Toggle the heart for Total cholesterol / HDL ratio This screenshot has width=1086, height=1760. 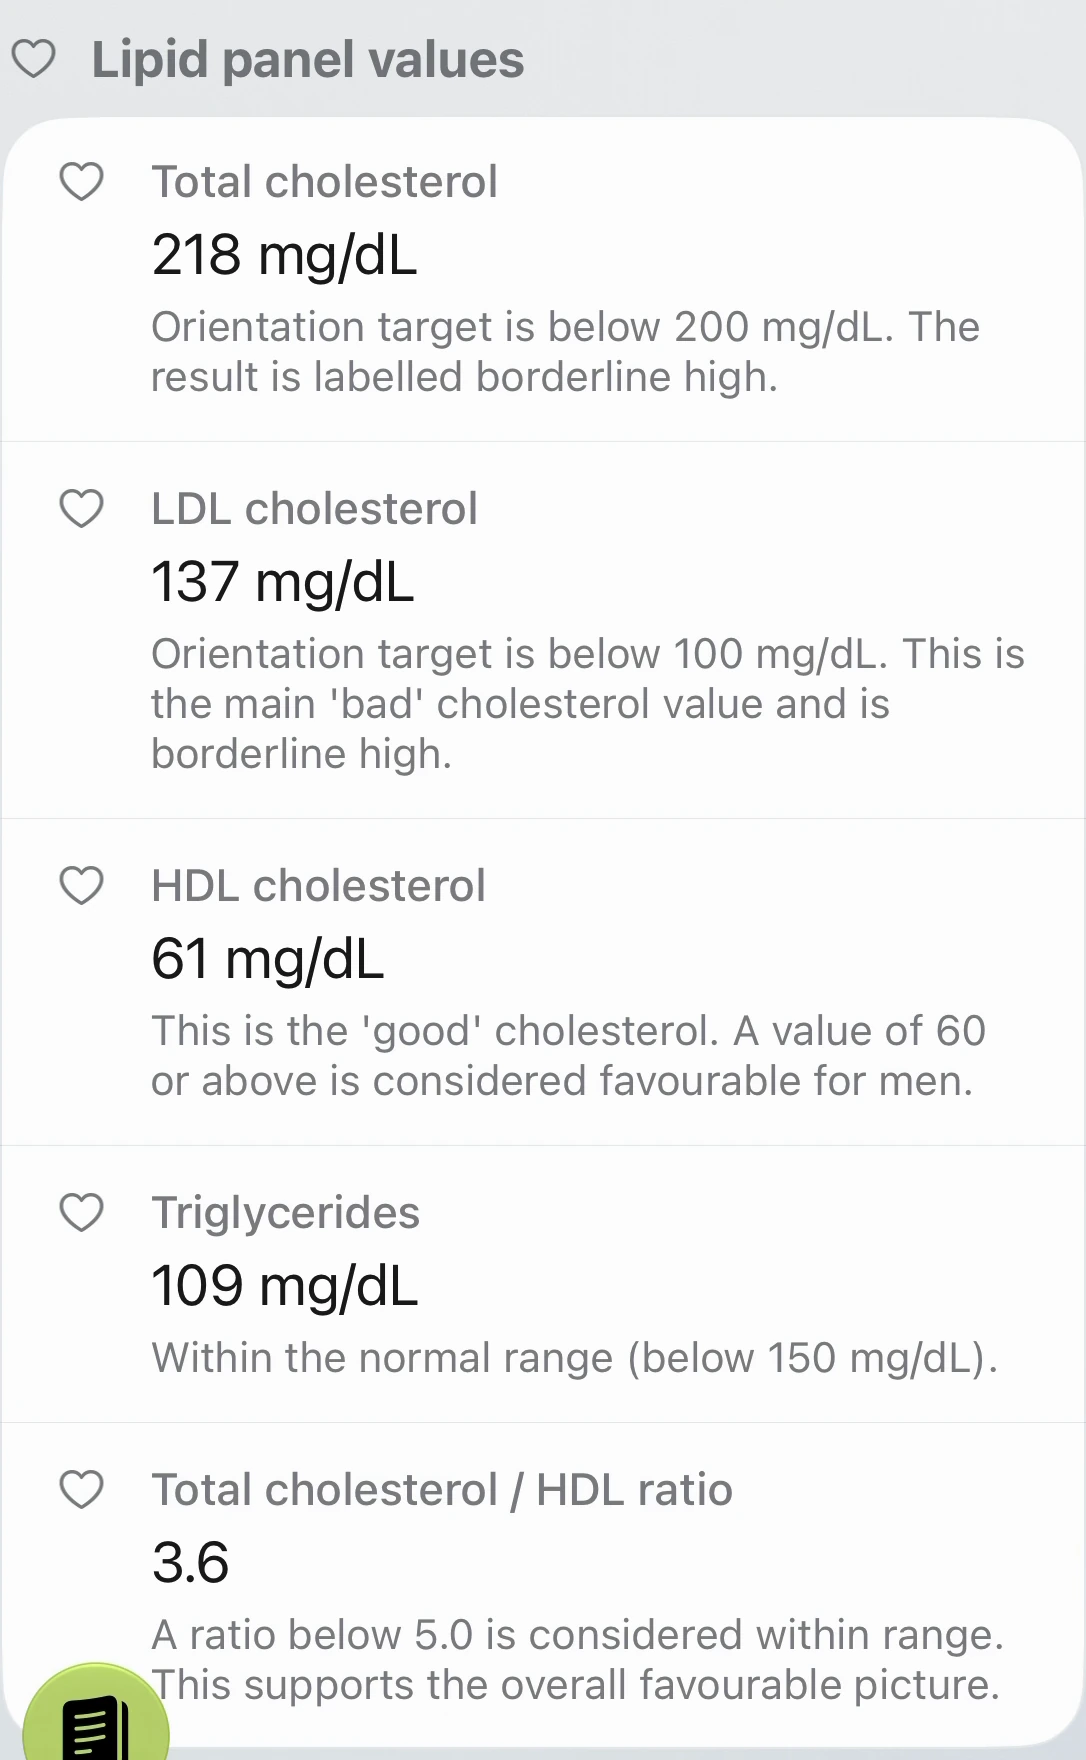point(82,1489)
